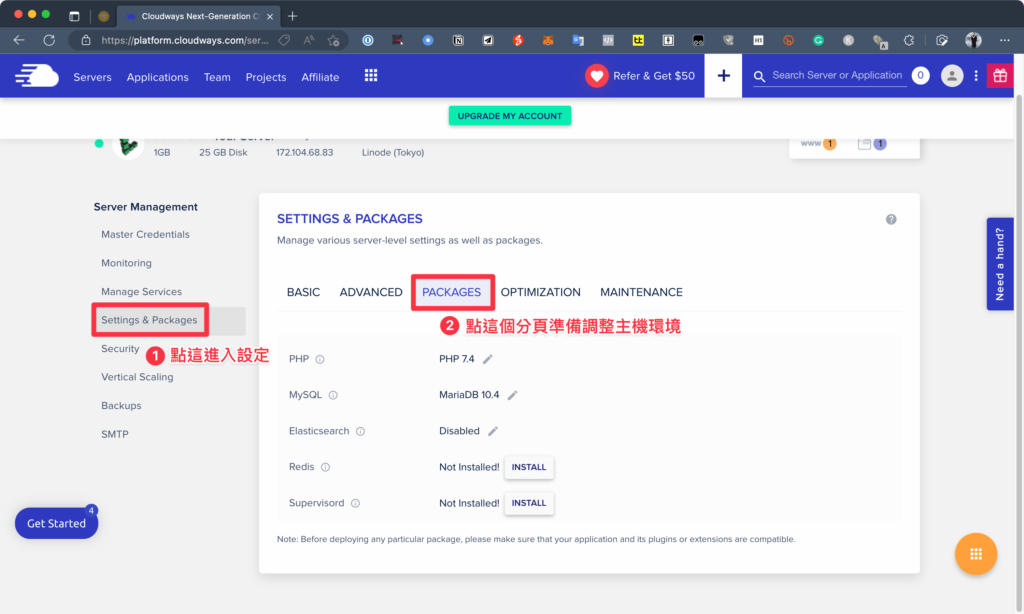Install the Supervisord package
Screen dimensions: 1024x614
(x=528, y=503)
